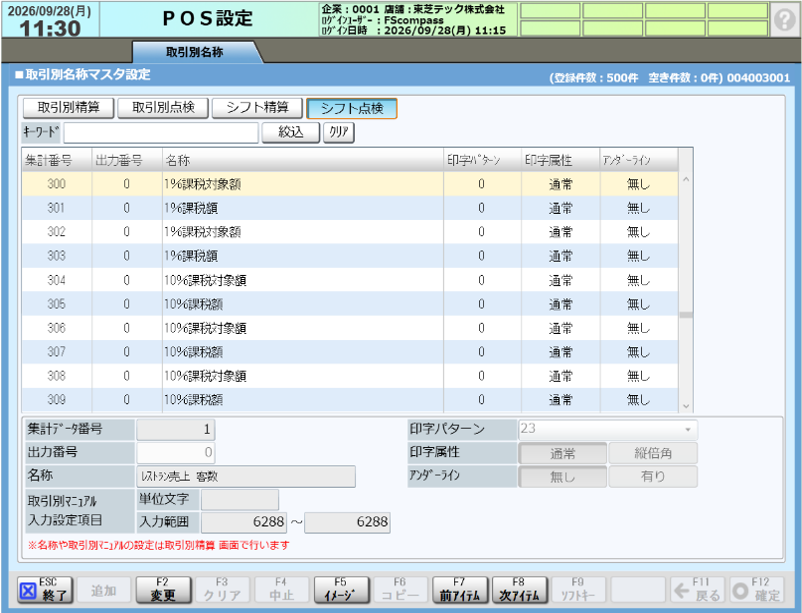Click the 絞込 filter button
This screenshot has height=613, width=802.
coord(291,133)
